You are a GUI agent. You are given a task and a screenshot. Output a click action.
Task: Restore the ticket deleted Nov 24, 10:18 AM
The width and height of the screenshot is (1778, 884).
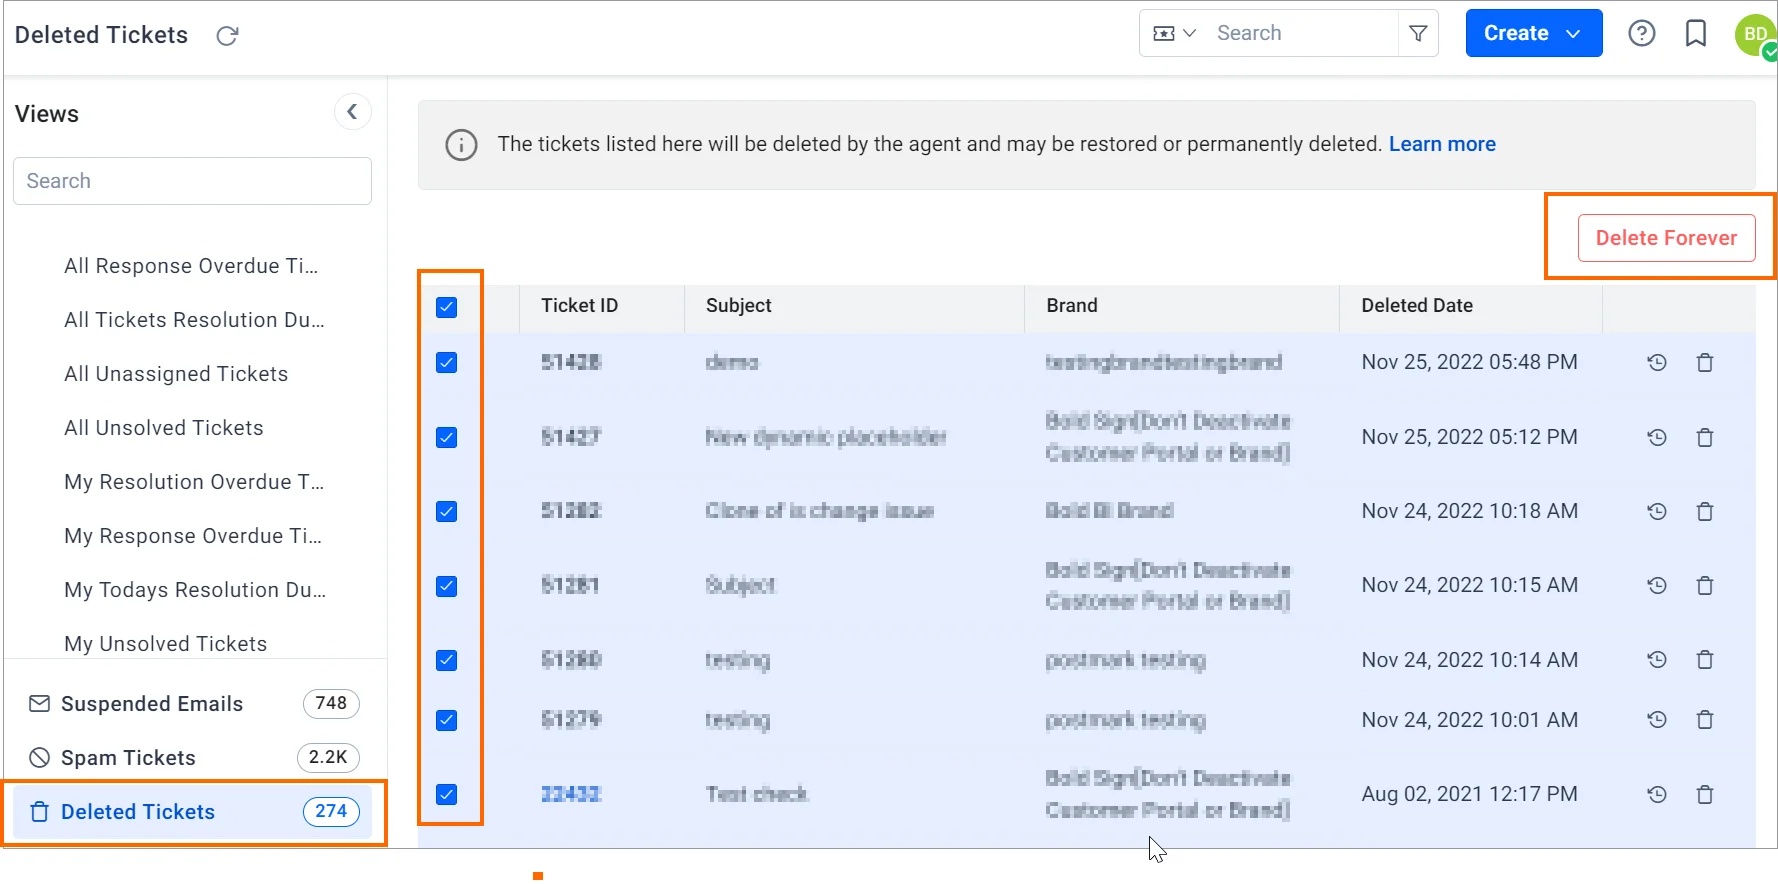[x=1657, y=512]
